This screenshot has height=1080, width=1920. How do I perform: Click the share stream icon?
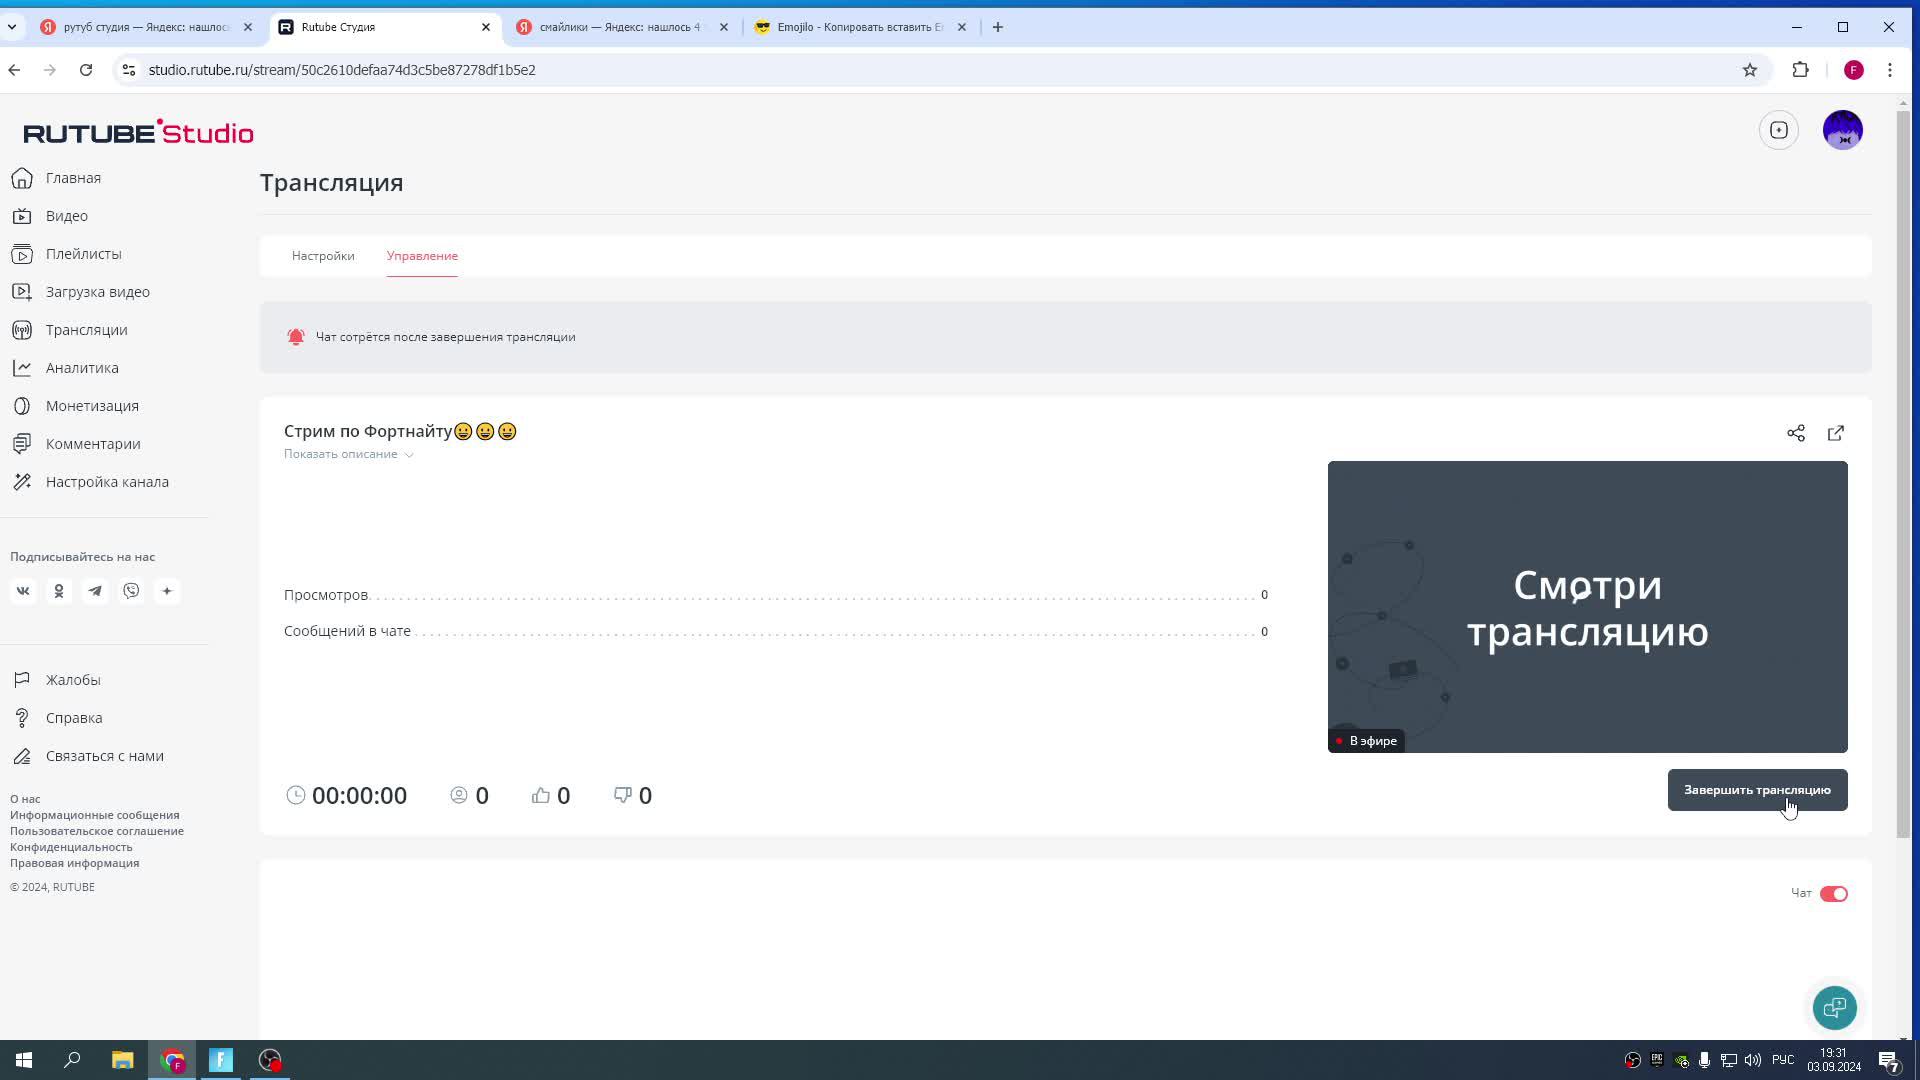pos(1796,433)
